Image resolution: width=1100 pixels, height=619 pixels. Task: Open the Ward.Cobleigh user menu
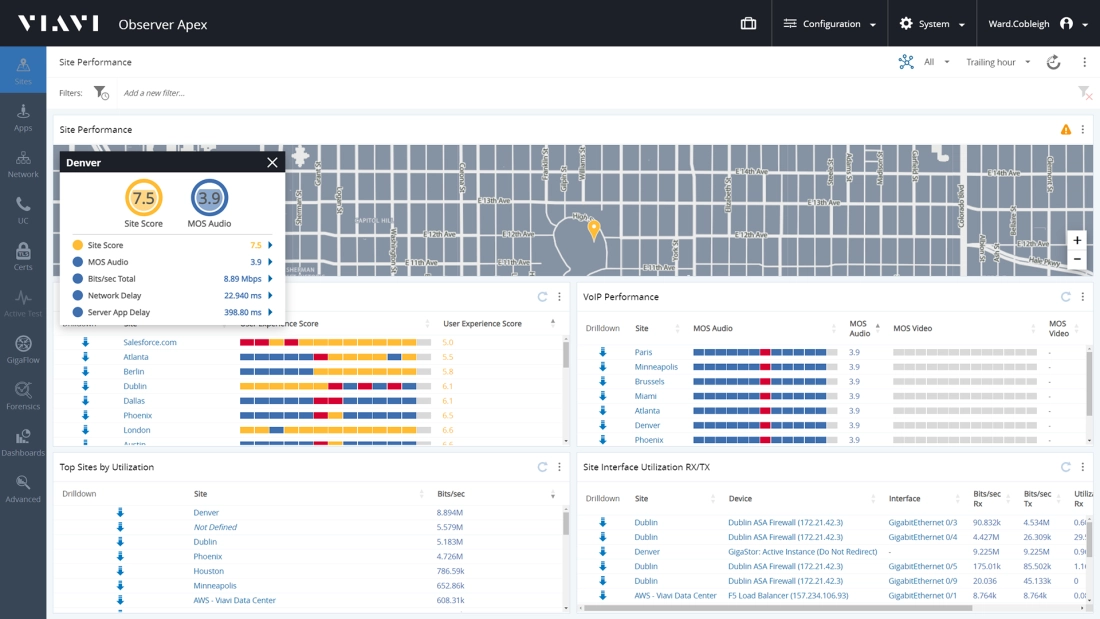point(1044,24)
